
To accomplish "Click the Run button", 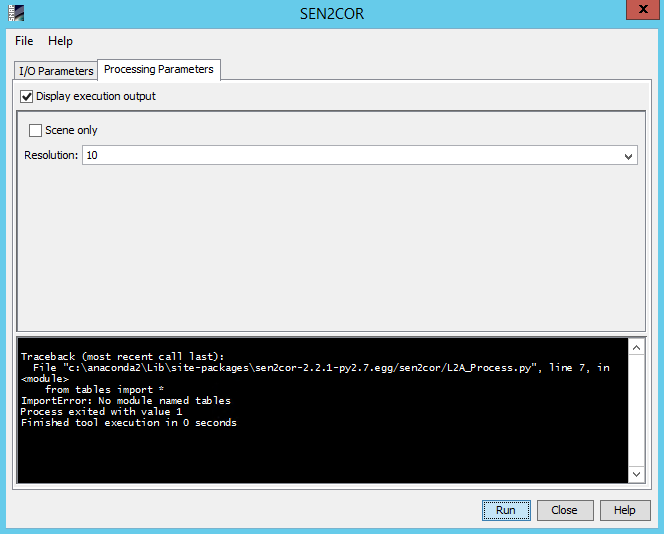I will pos(506,510).
